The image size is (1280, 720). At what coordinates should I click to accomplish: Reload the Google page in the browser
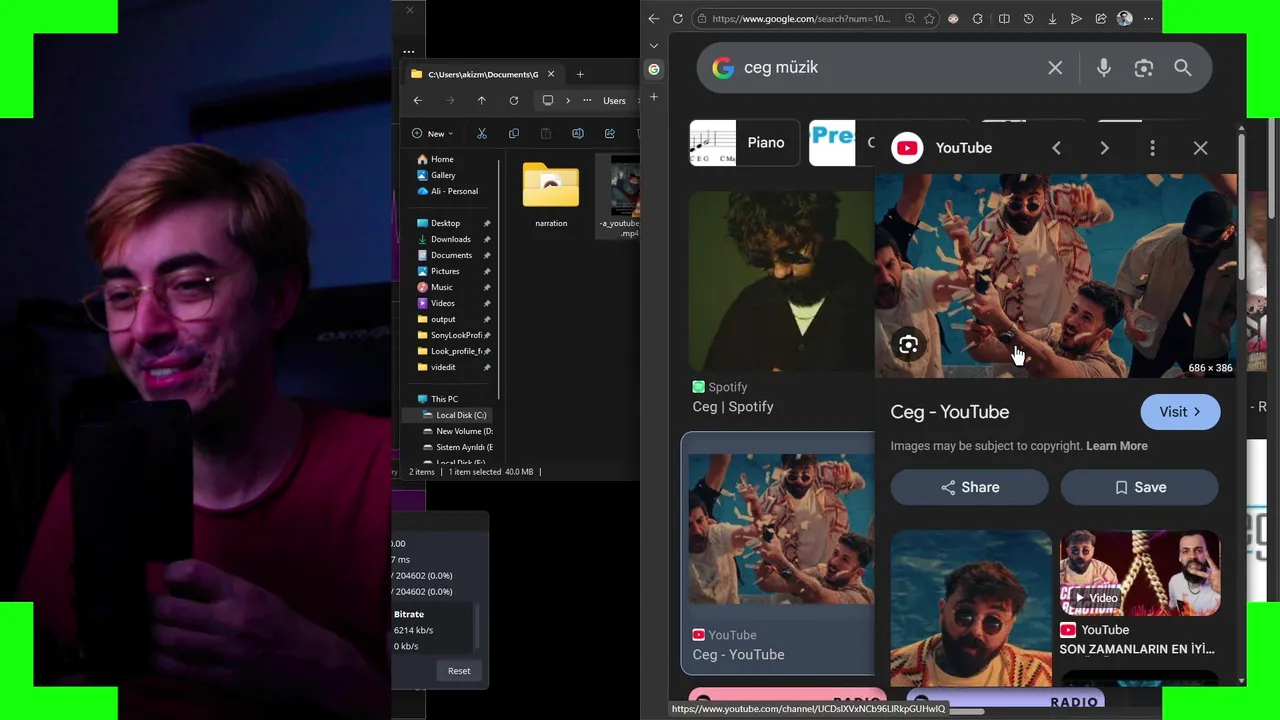[677, 18]
